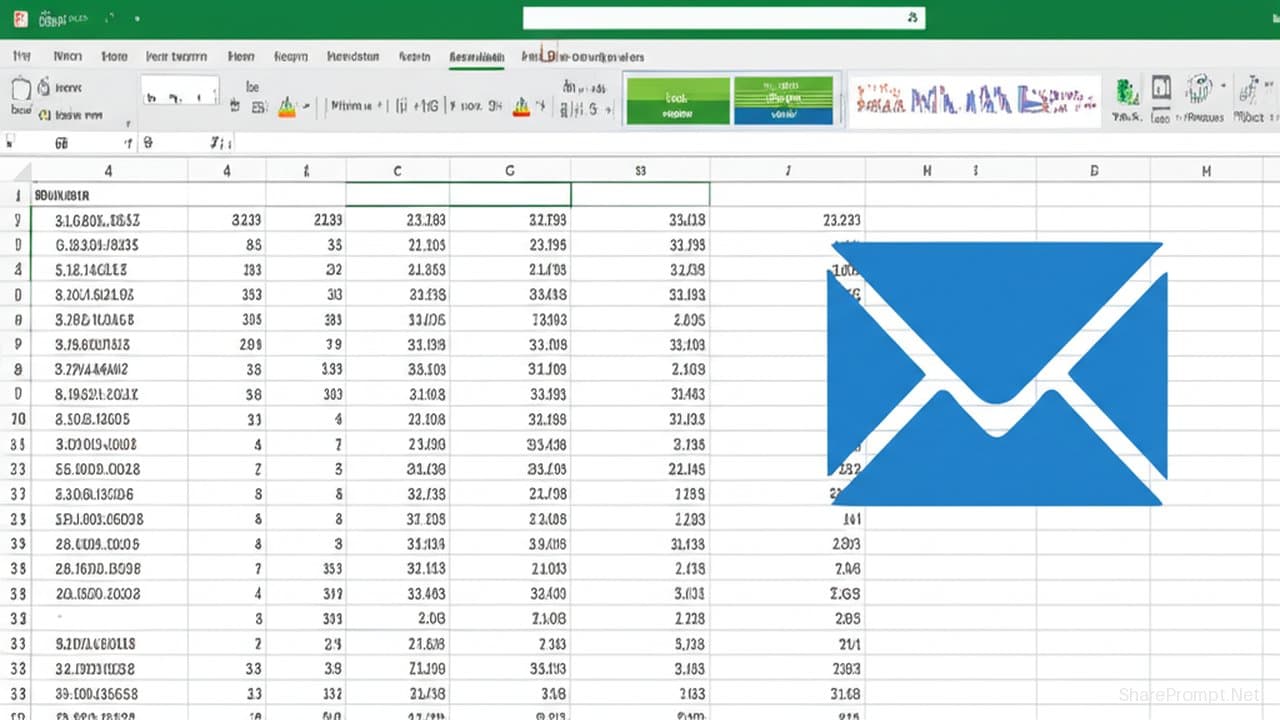Screen dimensions: 1280x720
Task: Choose the green and blue style thumbnail
Action: (783, 101)
